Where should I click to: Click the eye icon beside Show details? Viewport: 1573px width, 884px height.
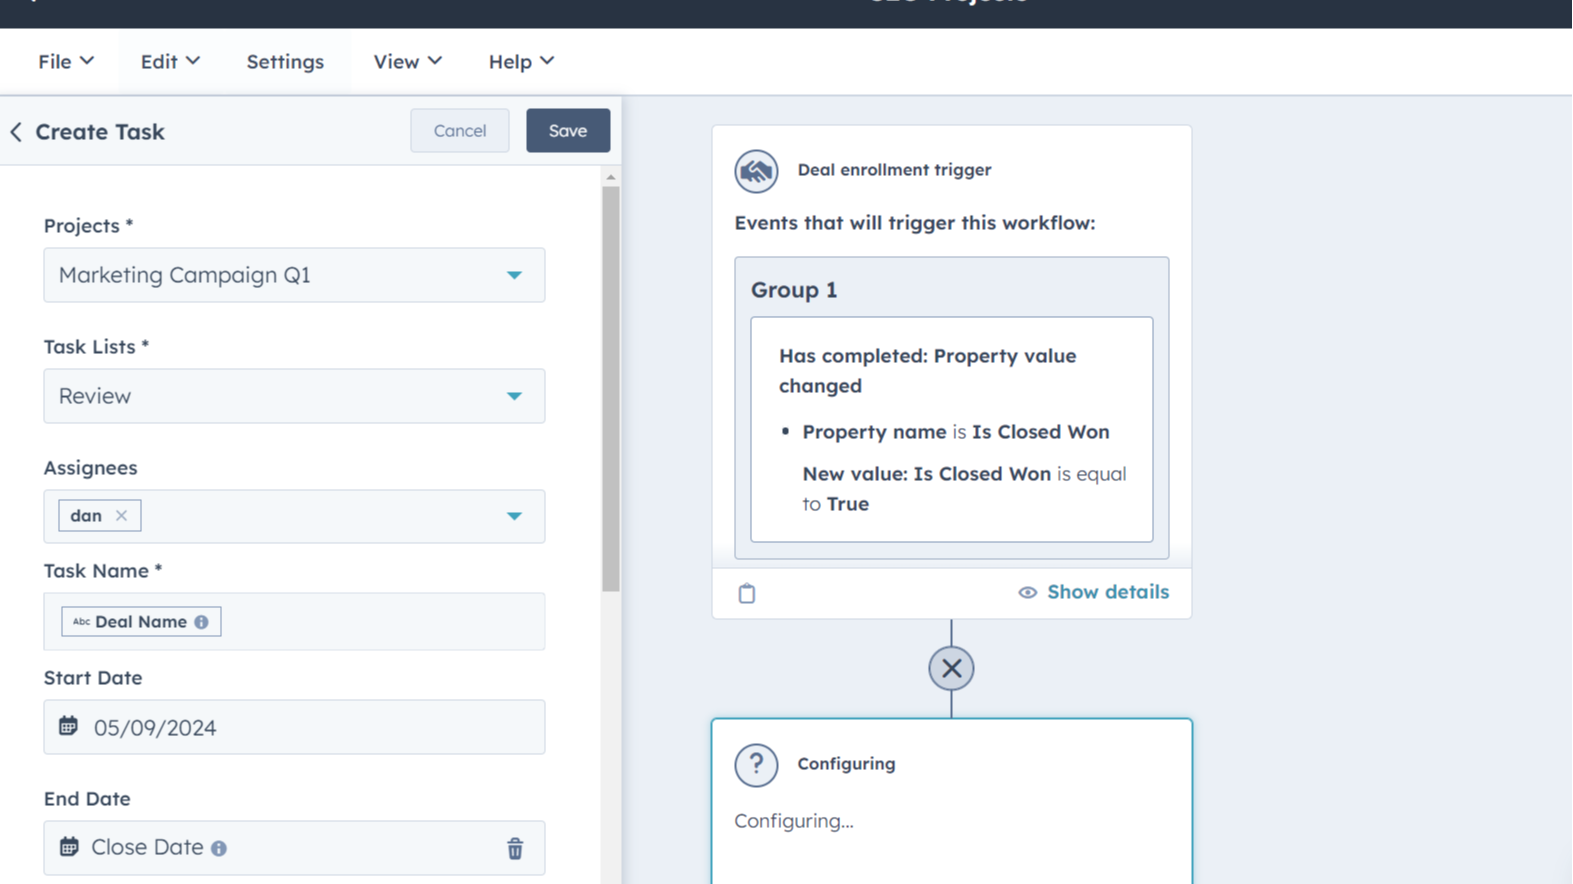1027,593
